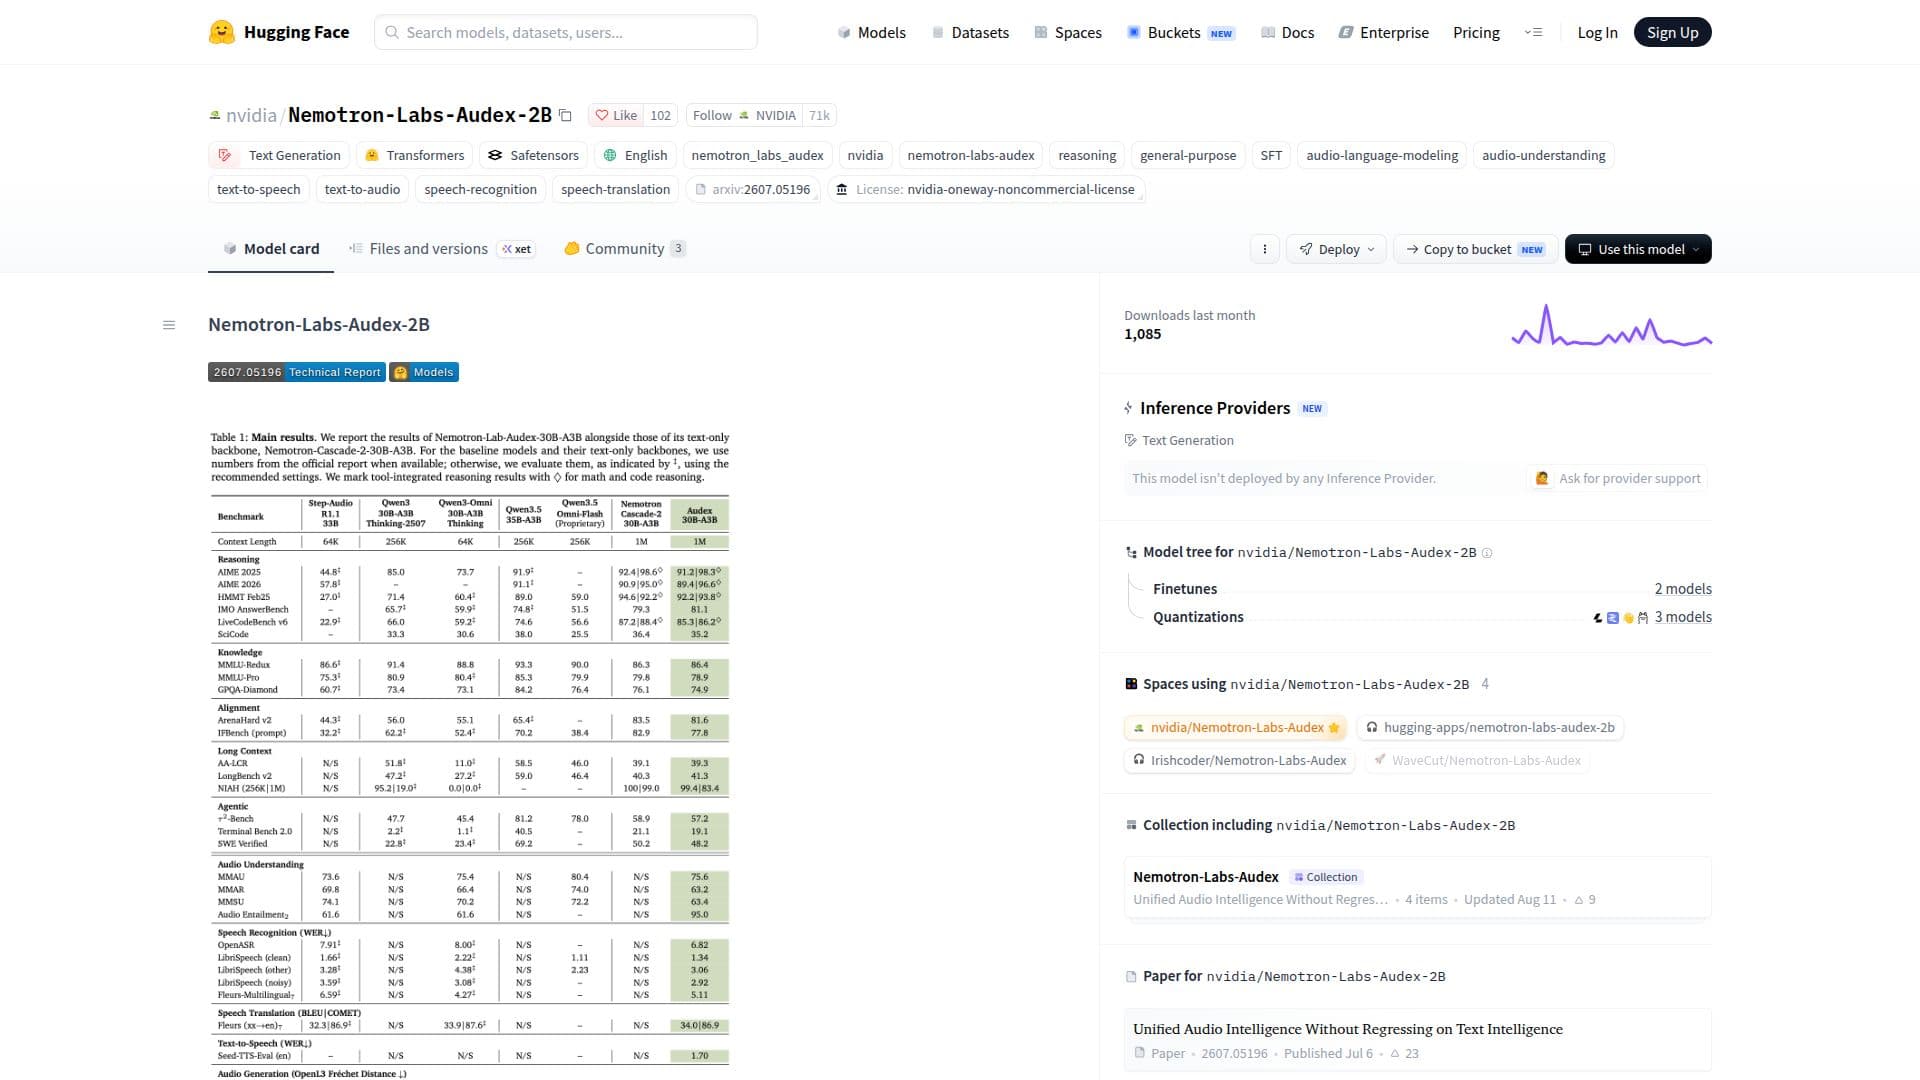Show model tree info icon
The height and width of the screenshot is (1080, 1920).
click(1487, 553)
